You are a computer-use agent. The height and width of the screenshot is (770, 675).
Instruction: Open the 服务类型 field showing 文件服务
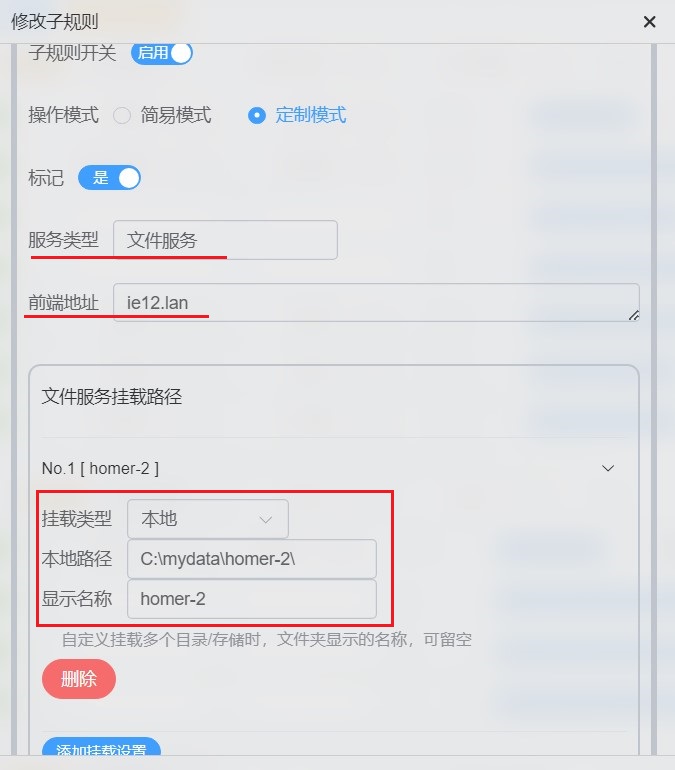pos(225,240)
